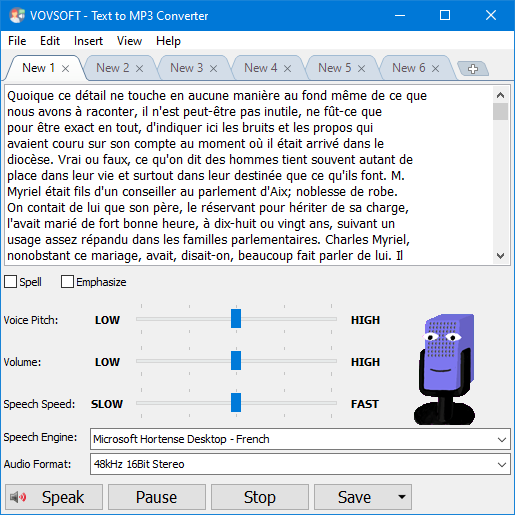This screenshot has height=515, width=515.
Task: Click the Speech Speed slider handle
Action: (x=236, y=403)
